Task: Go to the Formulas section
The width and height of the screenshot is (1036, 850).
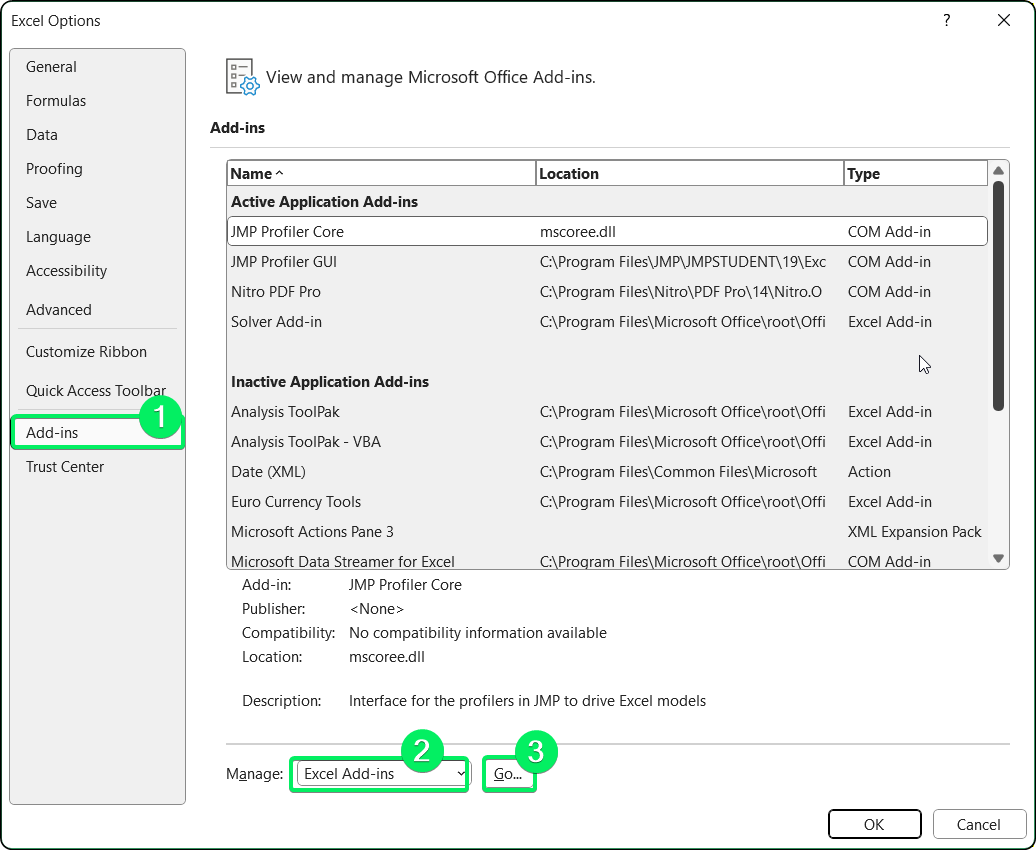Action: [56, 100]
